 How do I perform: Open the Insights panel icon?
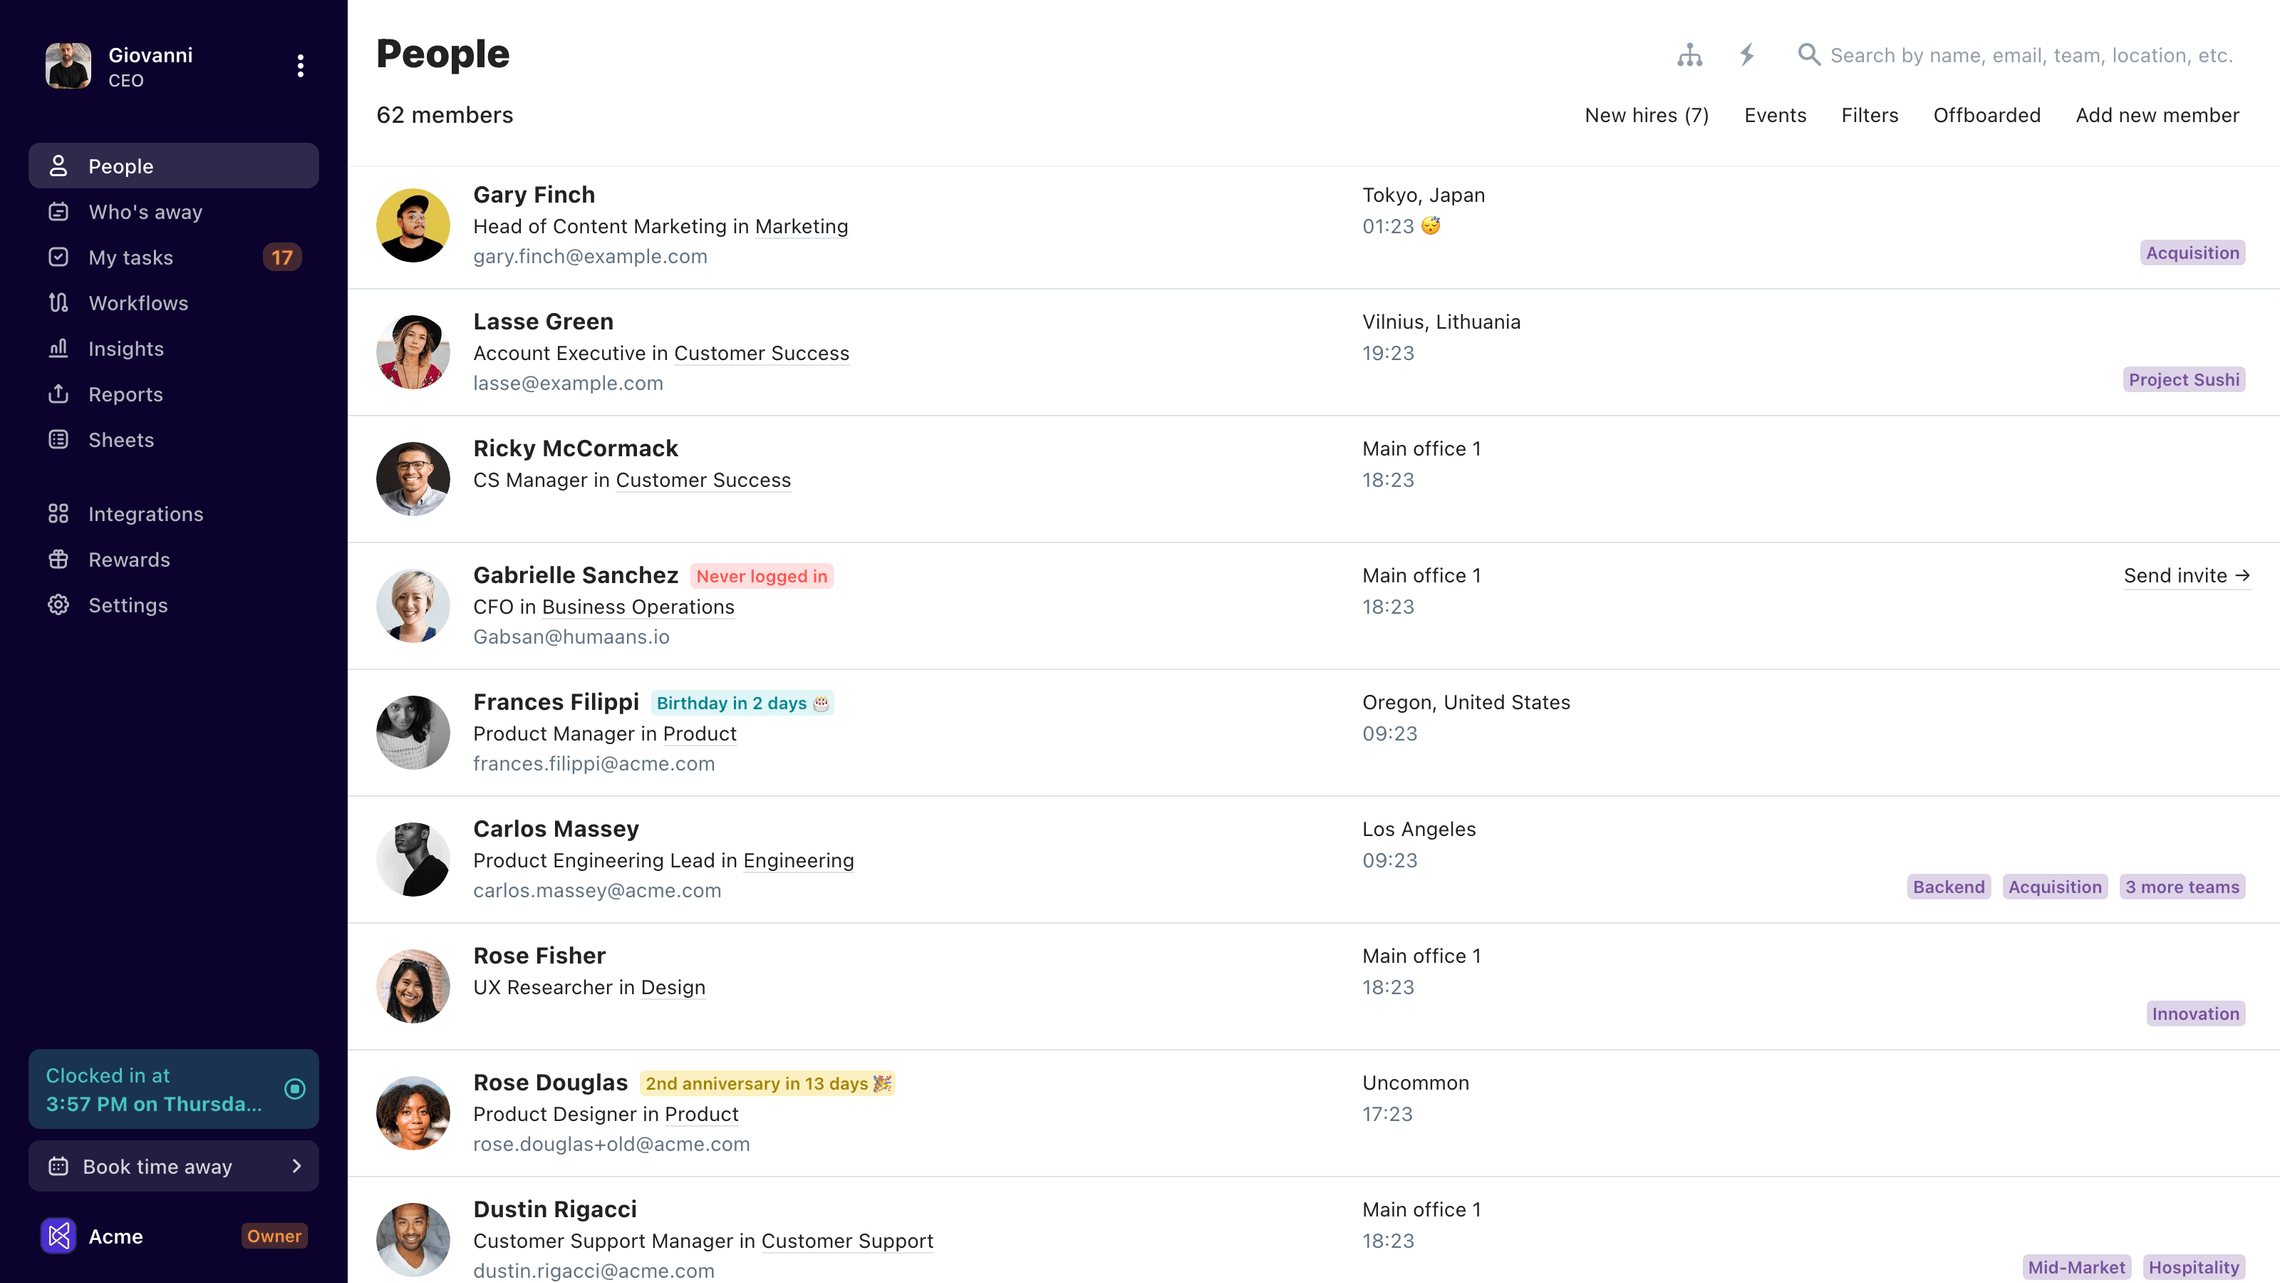58,348
